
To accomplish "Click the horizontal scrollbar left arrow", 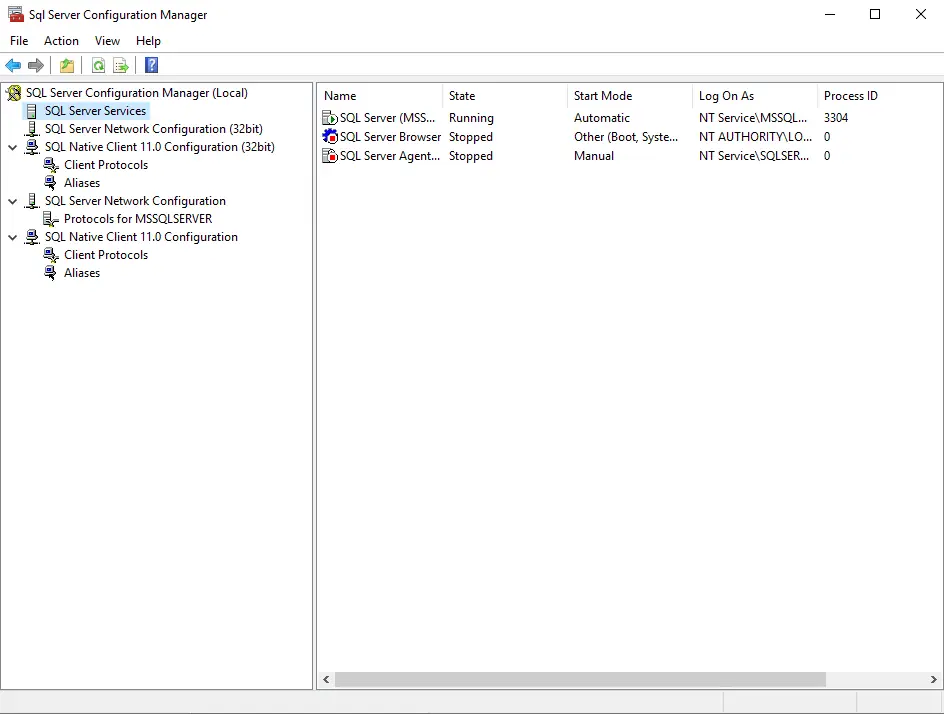I will point(326,679).
